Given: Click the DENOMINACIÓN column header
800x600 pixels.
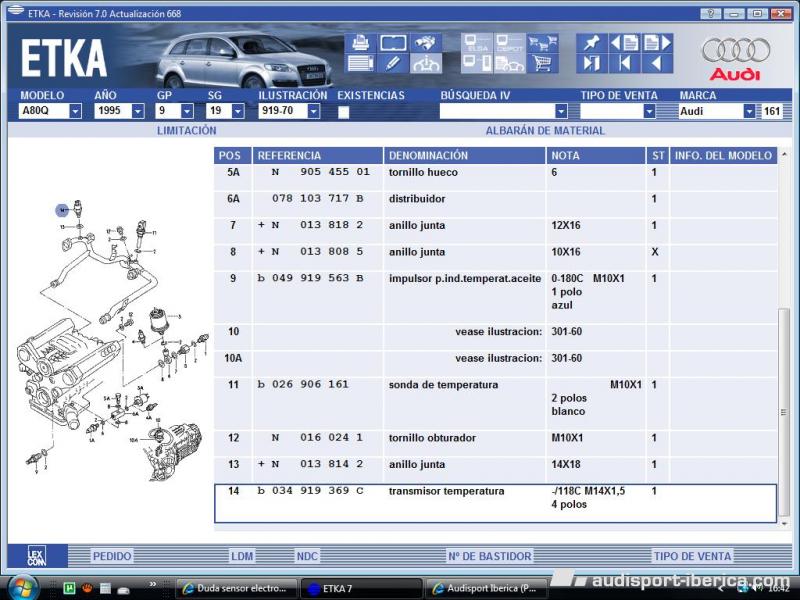Looking at the screenshot, I should 464,156.
